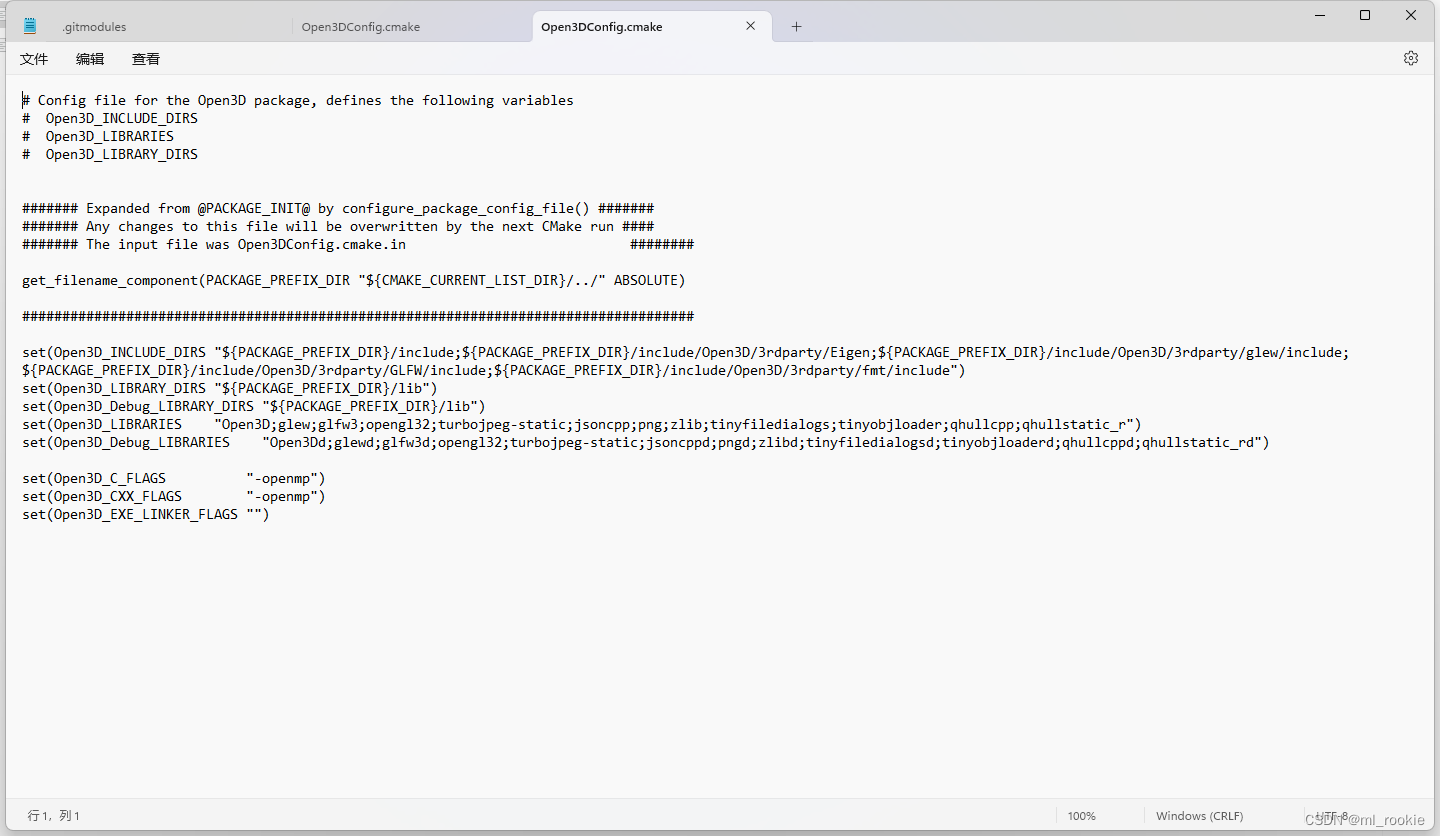Click the set(Open3D_LIBRARY_DIRS line
This screenshot has width=1440, height=836.
[230, 388]
